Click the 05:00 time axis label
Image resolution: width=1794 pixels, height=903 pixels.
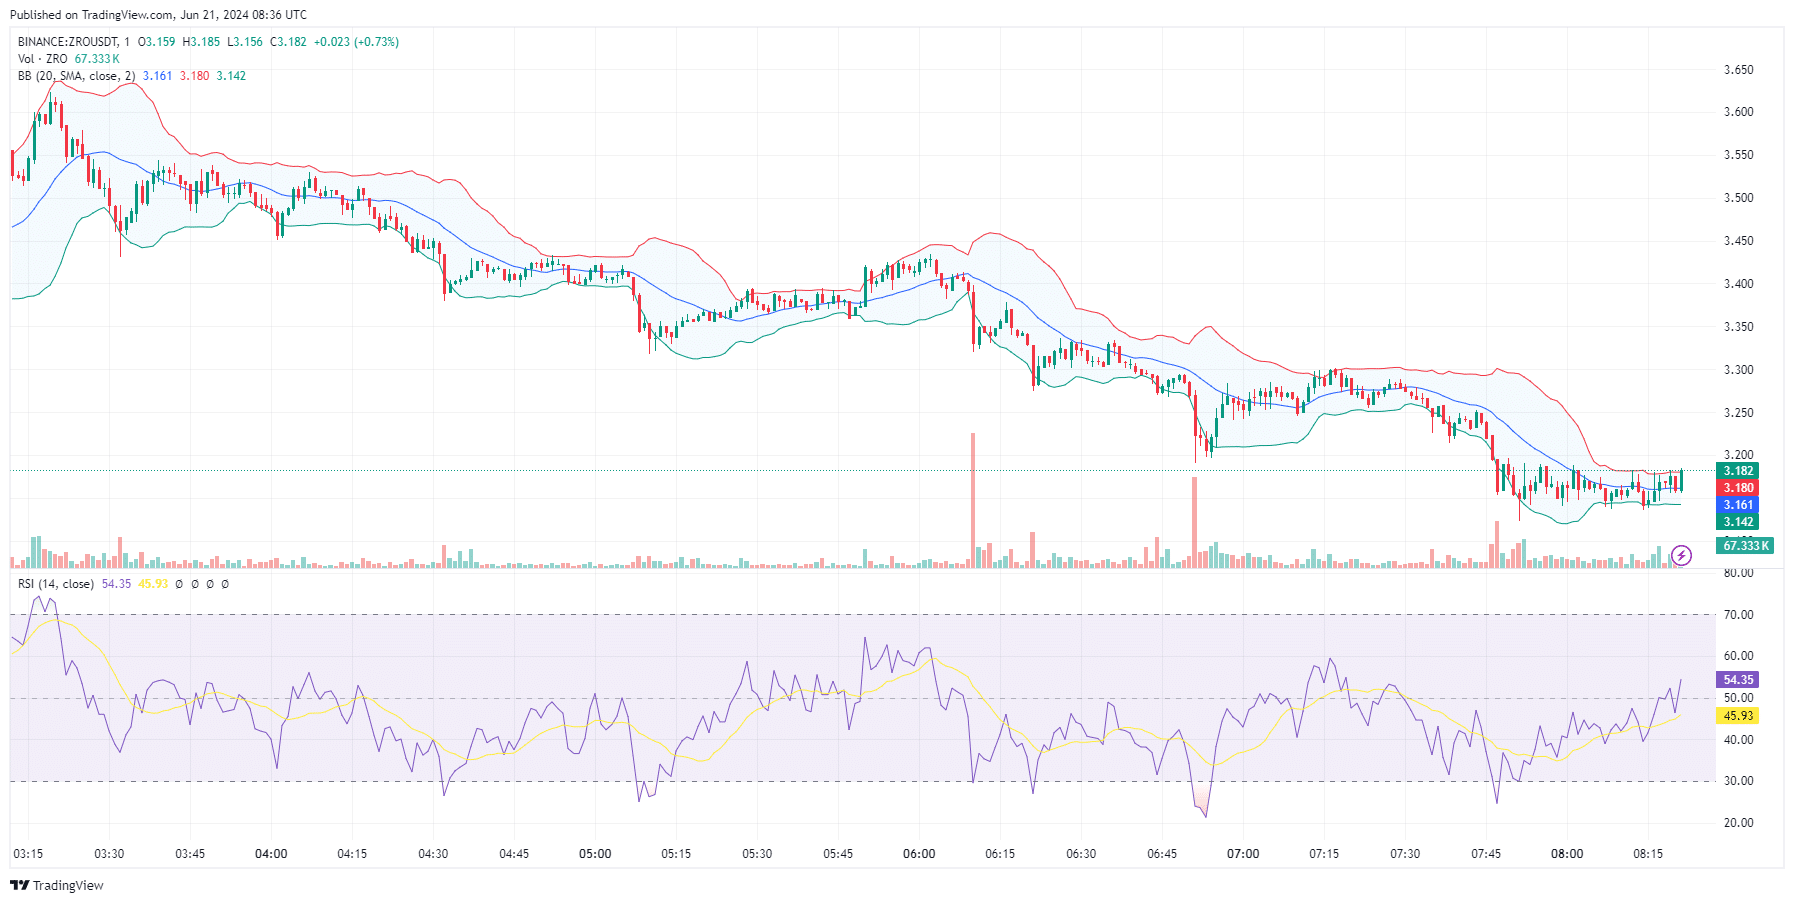[595, 854]
